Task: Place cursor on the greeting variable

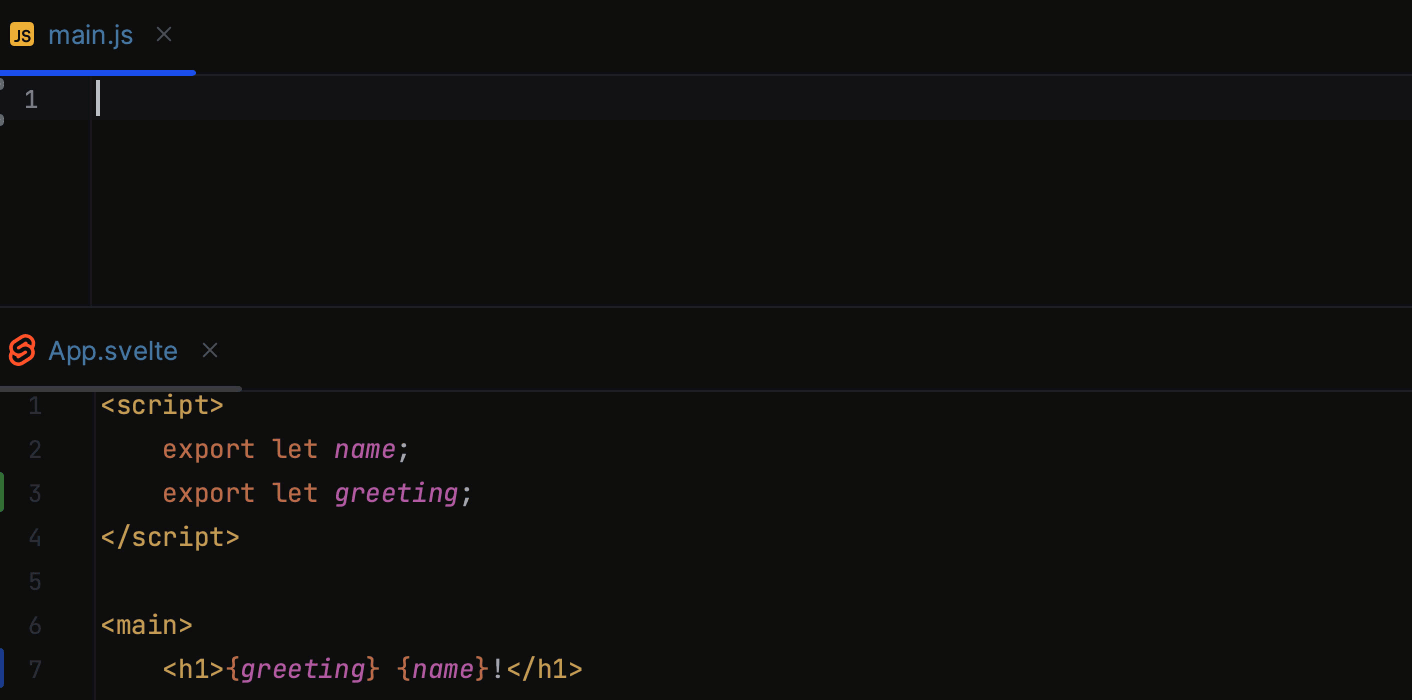Action: coord(396,493)
